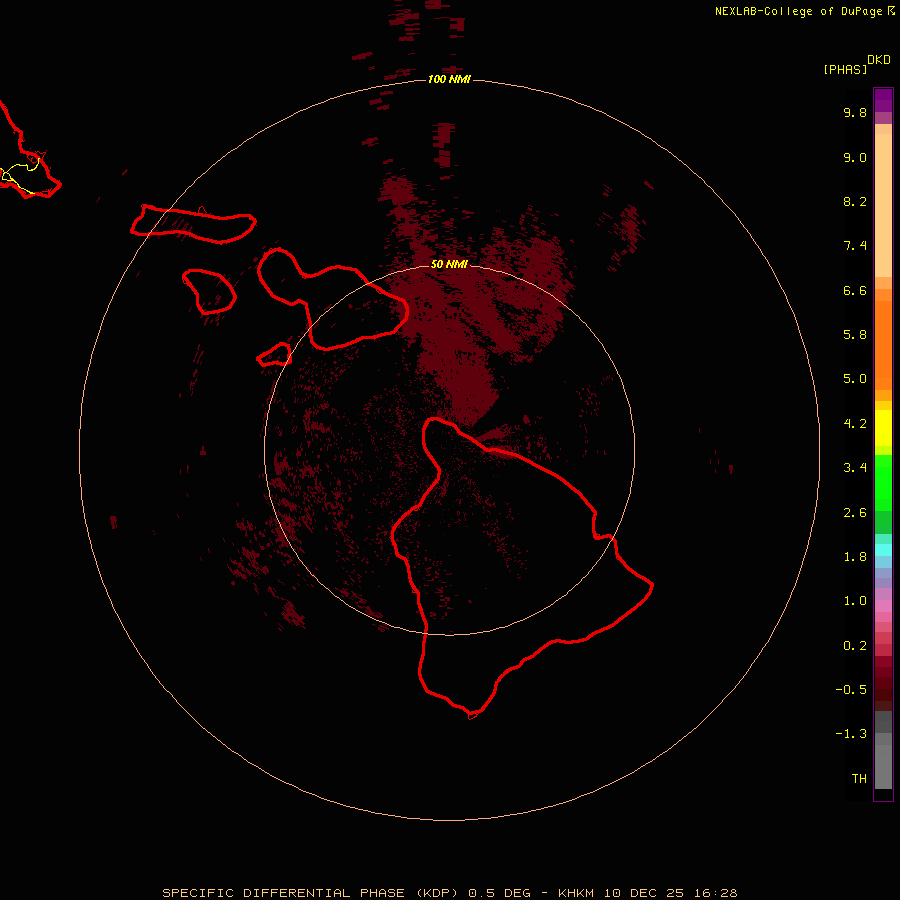Click the 0.5 DEG elevation text
This screenshot has width=900, height=900.
(499, 893)
